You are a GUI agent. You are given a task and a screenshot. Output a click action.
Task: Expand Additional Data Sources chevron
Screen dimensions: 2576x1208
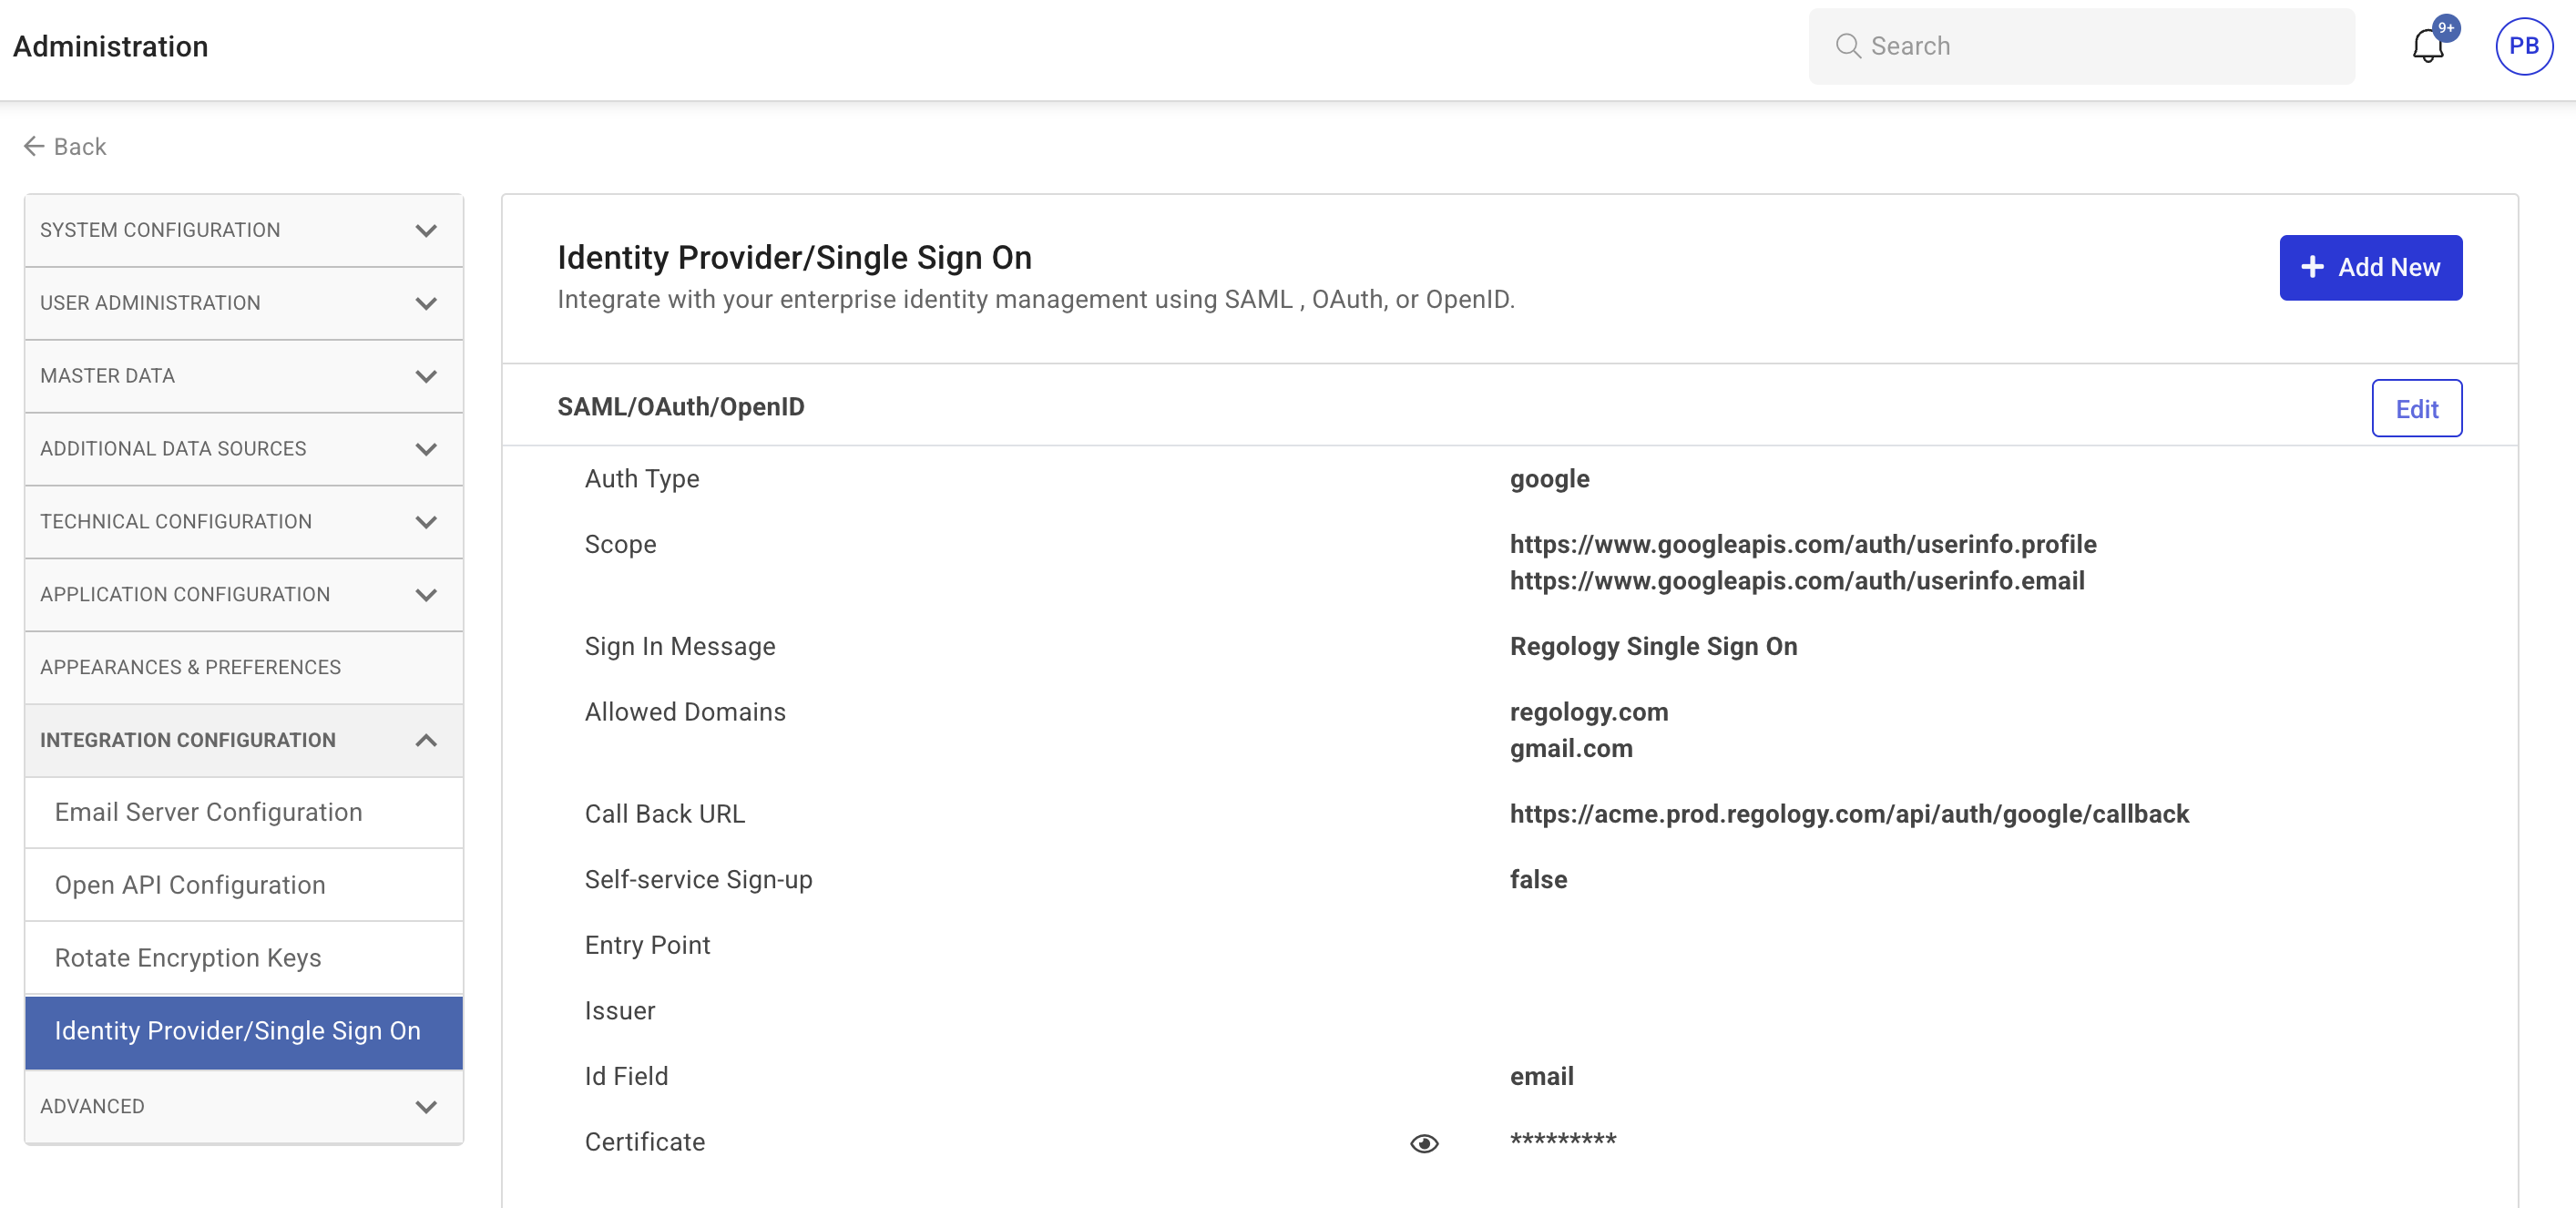click(426, 450)
